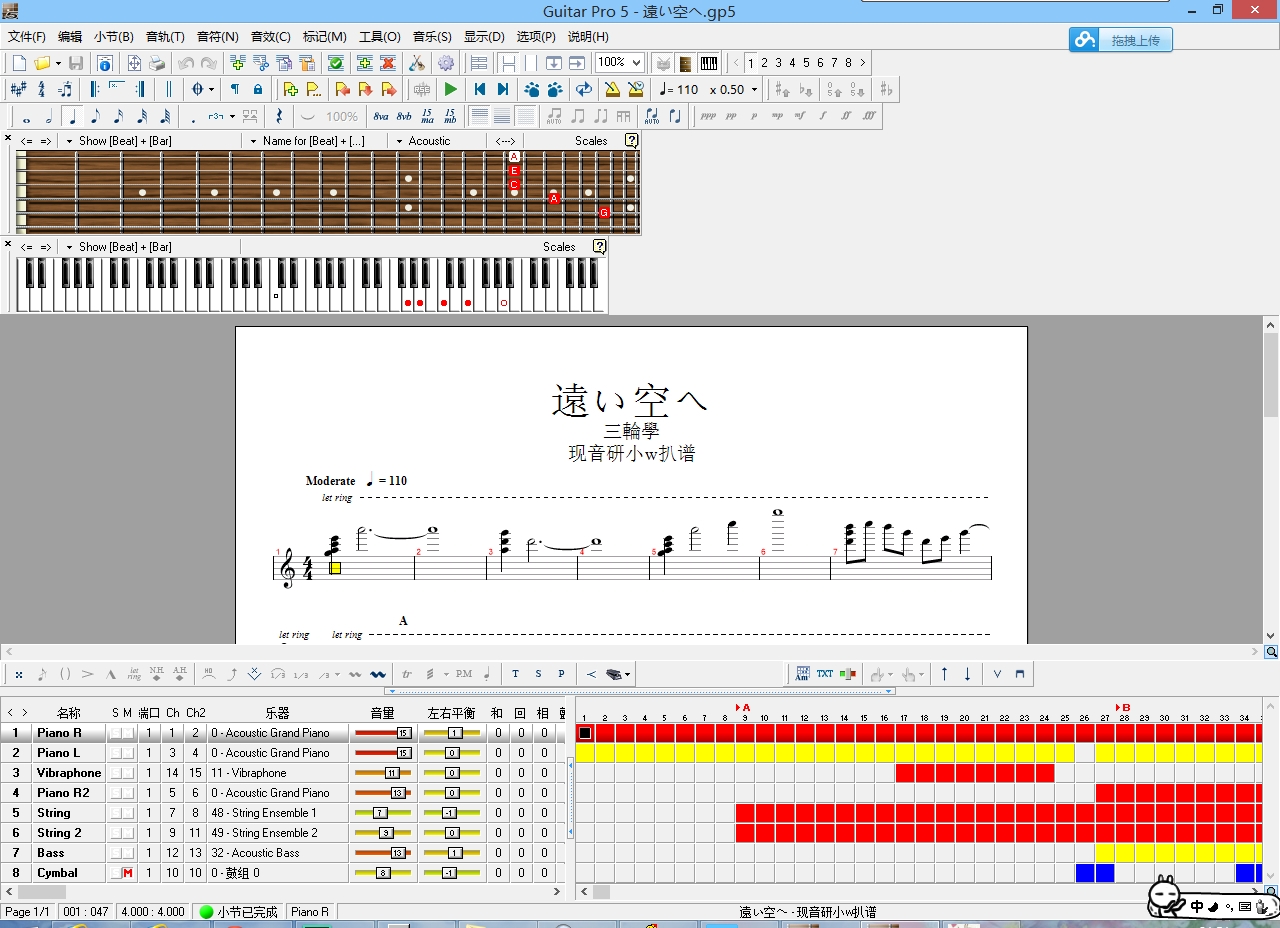This screenshot has width=1280, height=928.
Task: Adjust the Bass pan balance slider
Action: (x=452, y=853)
